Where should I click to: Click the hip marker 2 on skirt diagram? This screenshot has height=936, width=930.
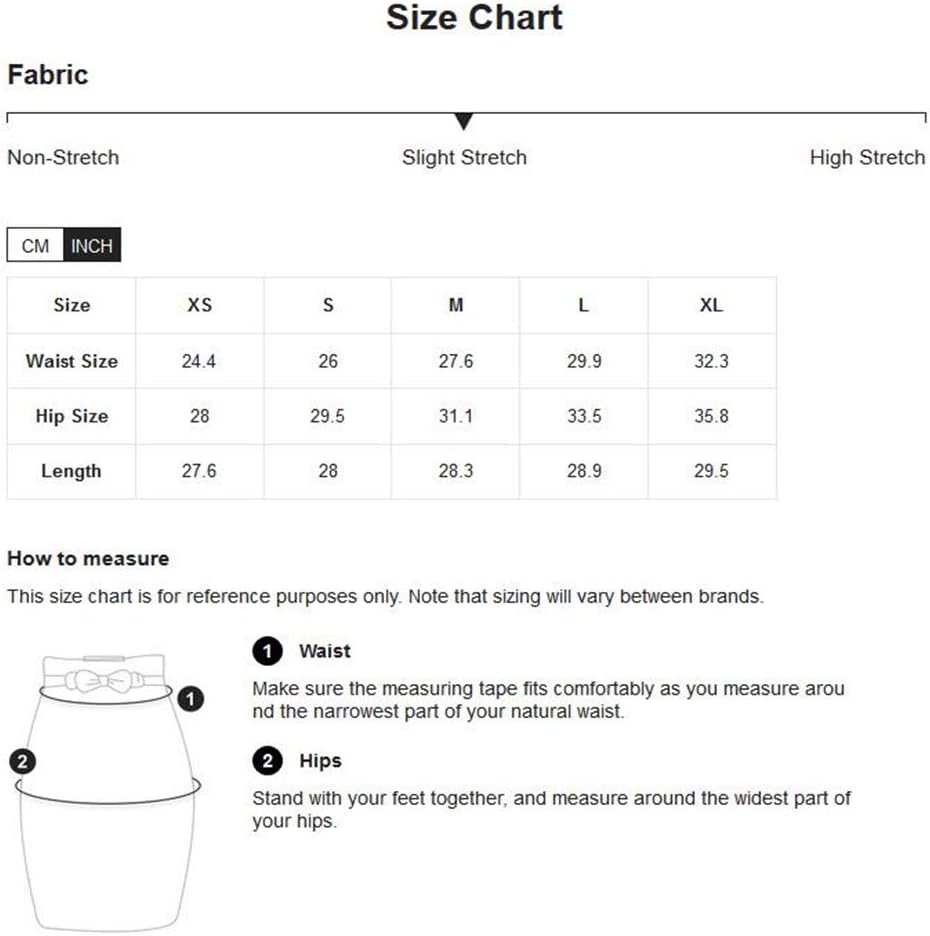pyautogui.click(x=23, y=762)
